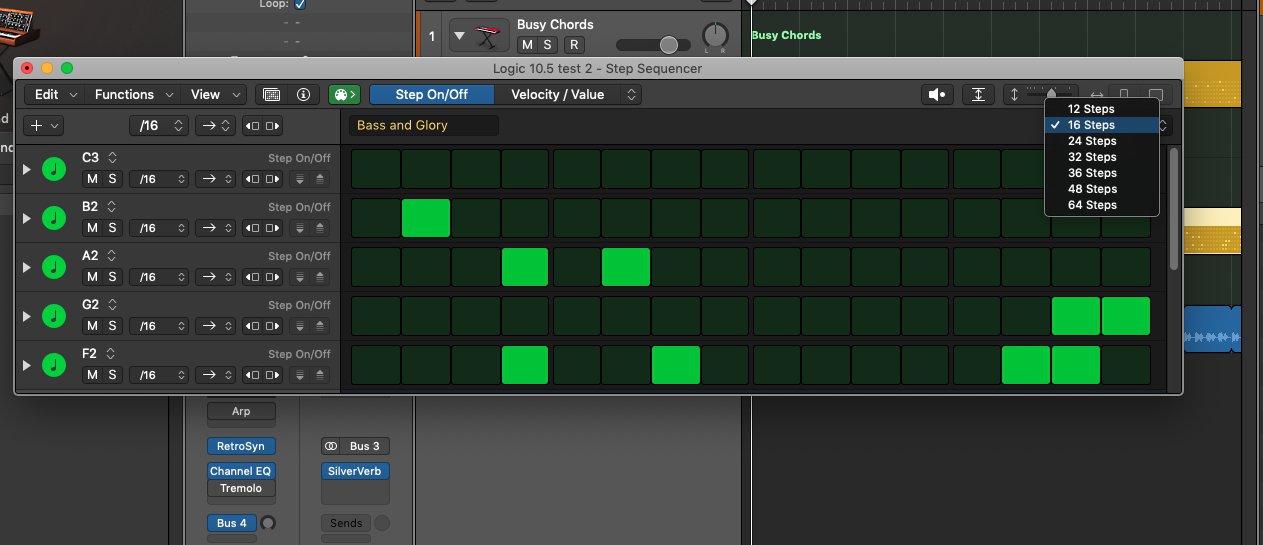Open the Pattern Browser with palette icon
The image size is (1263, 545).
[x=343, y=95]
